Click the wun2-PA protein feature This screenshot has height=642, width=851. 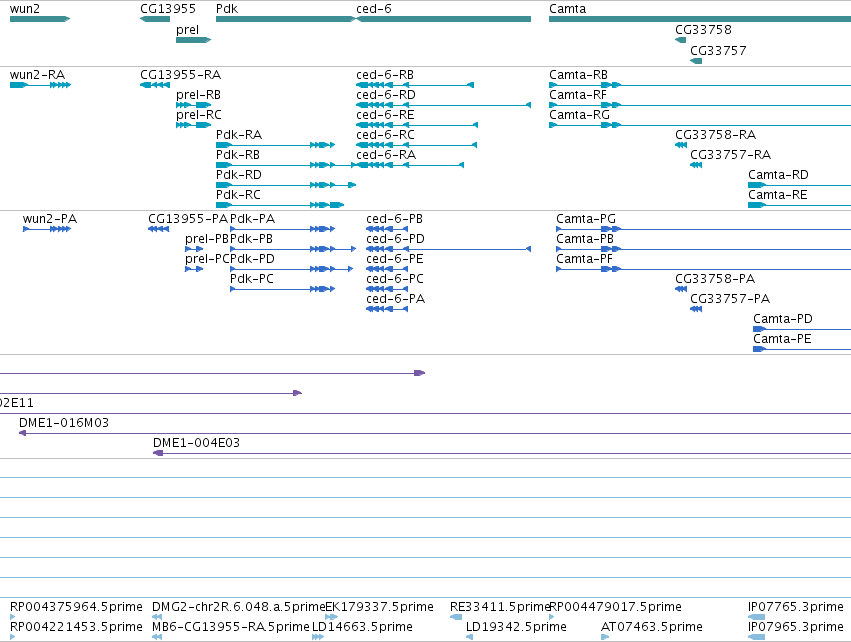pos(47,229)
